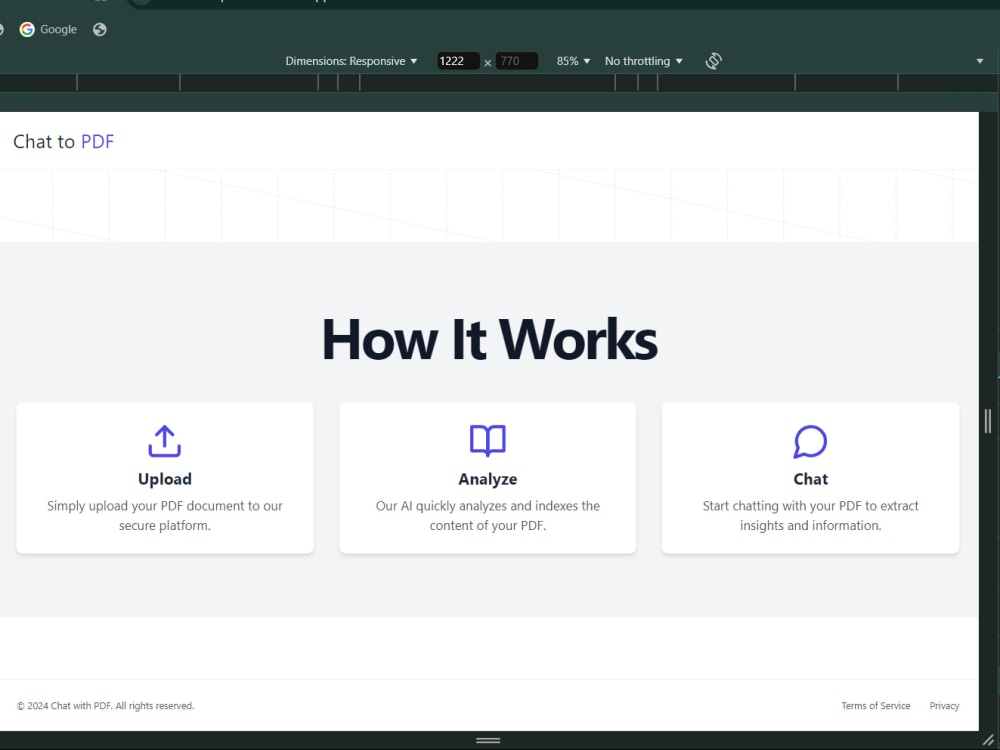Click the width field showing 1222
Screen dimensions: 1000x750
click(x=458, y=61)
